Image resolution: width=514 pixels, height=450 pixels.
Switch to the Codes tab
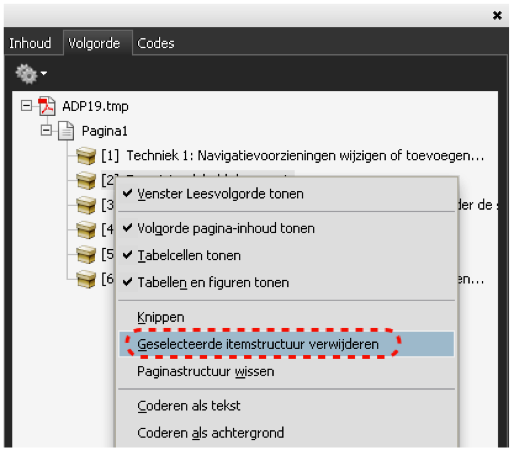156,43
